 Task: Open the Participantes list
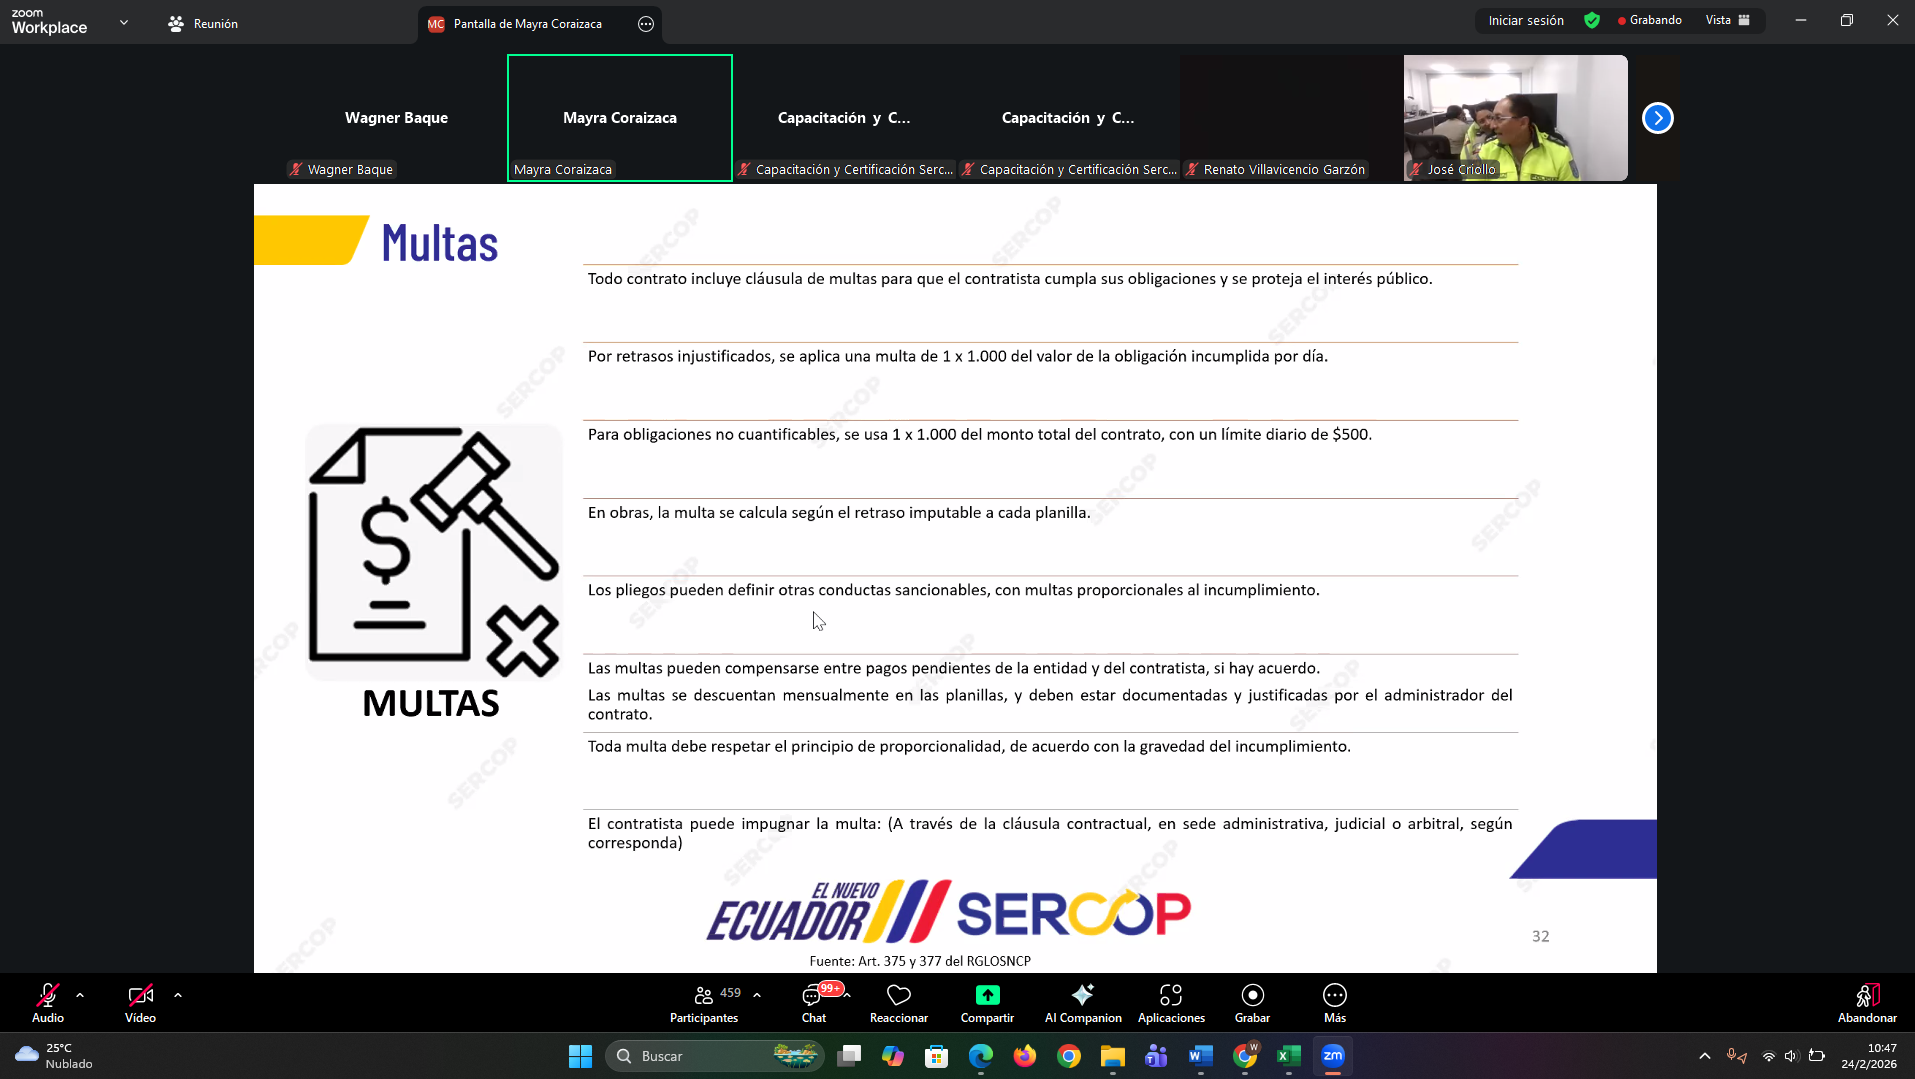click(x=704, y=1003)
